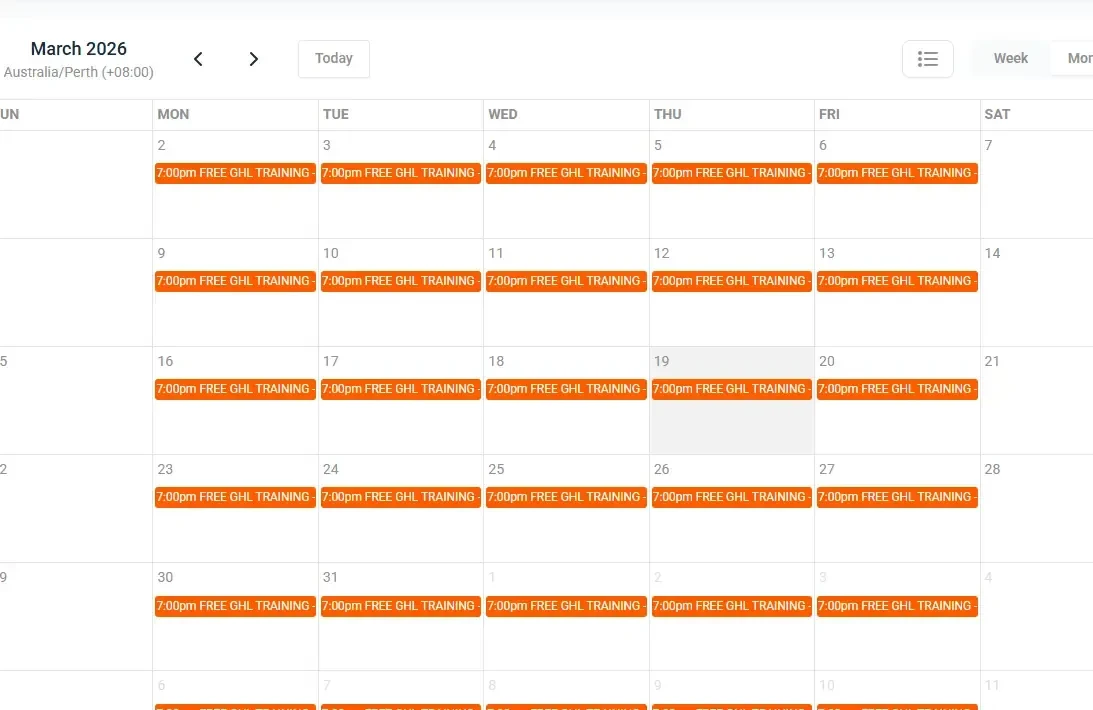Click the Tuesday March 10 training event

coord(401,281)
